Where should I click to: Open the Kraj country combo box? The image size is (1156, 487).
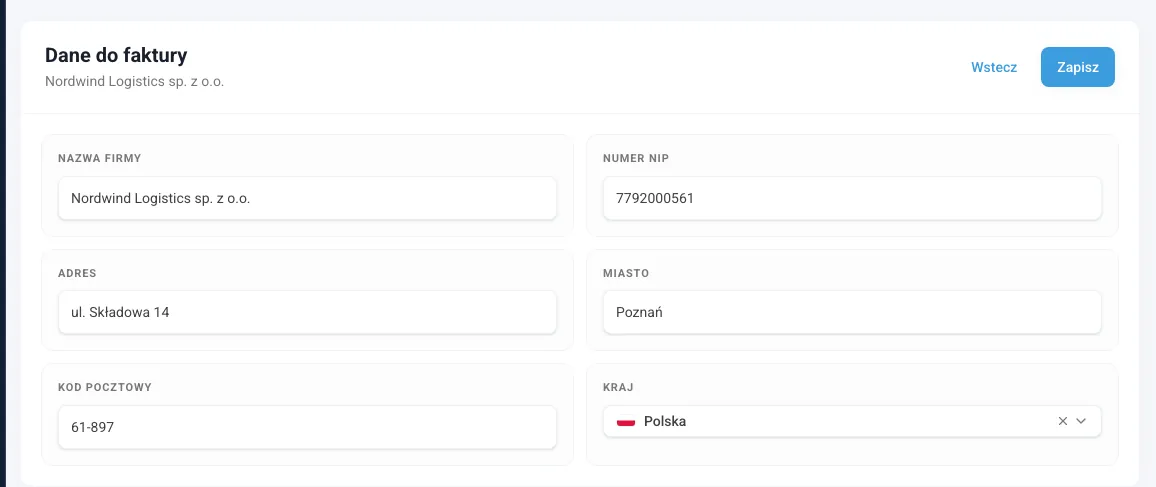852,421
